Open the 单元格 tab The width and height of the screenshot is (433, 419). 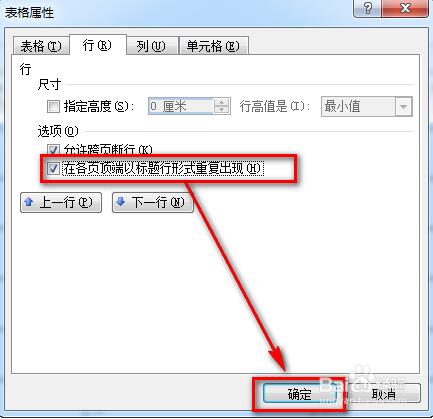click(213, 46)
